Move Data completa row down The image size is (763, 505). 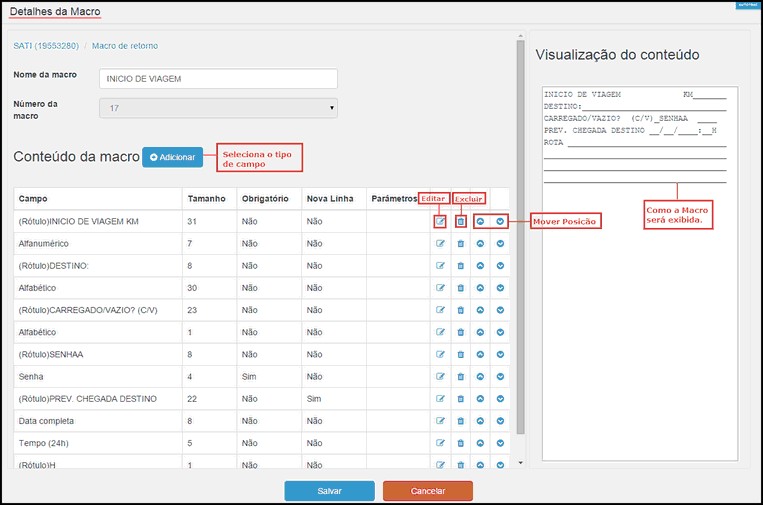tap(500, 421)
